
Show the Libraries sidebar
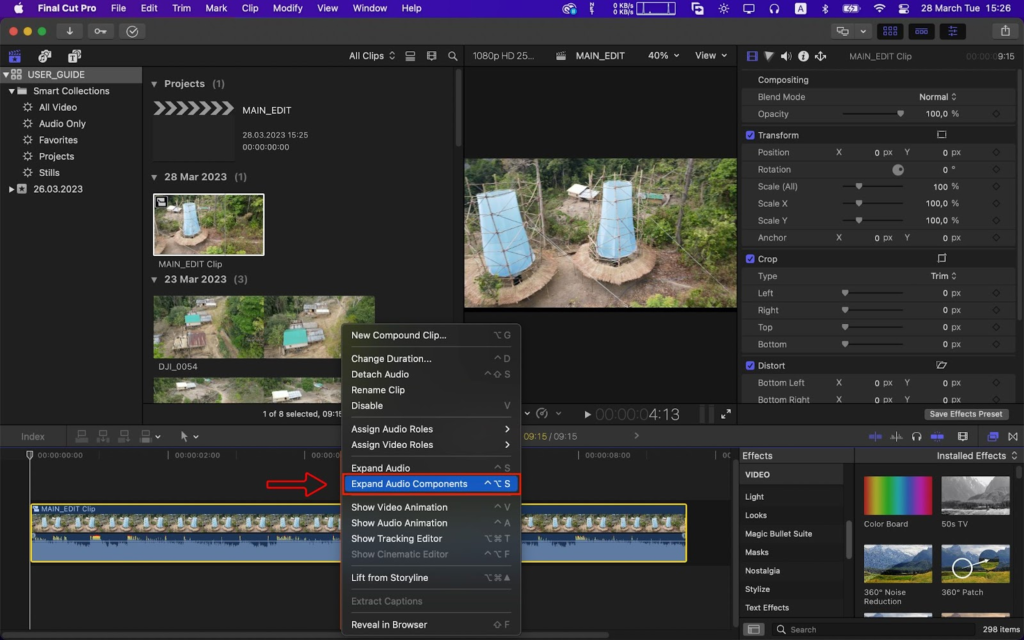click(14, 56)
